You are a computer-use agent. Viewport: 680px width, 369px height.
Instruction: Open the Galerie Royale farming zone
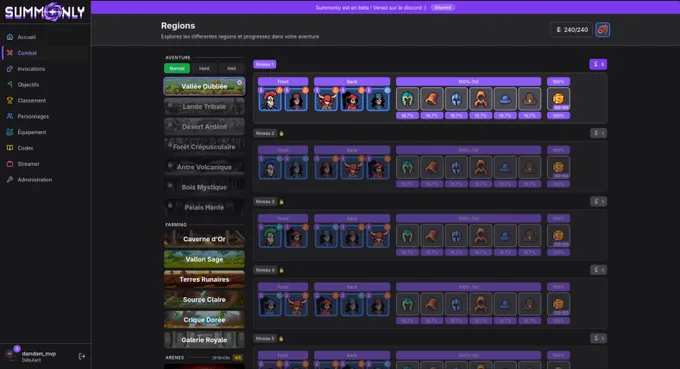tap(204, 340)
